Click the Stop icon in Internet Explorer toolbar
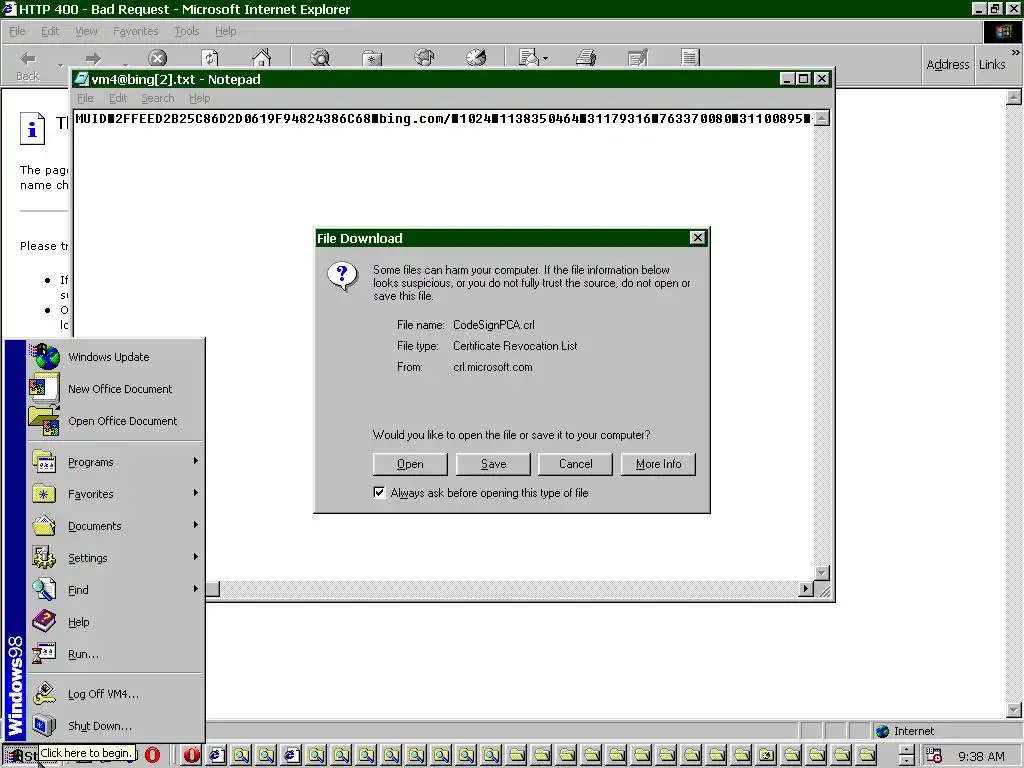 pyautogui.click(x=157, y=59)
